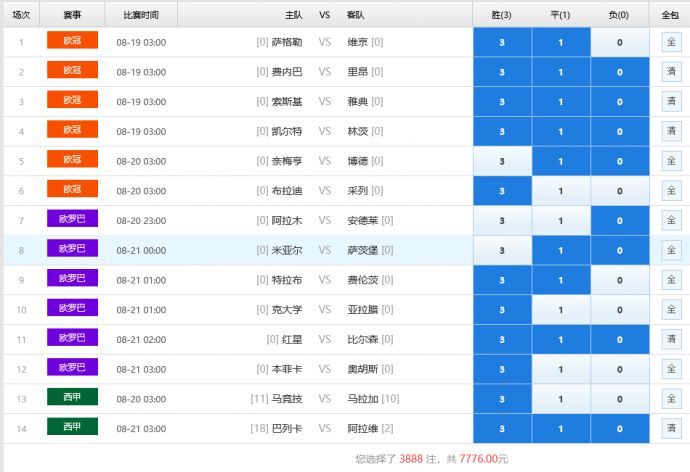Click the total amount 7776.00元
Screen dimensions: 690x472
point(484,459)
